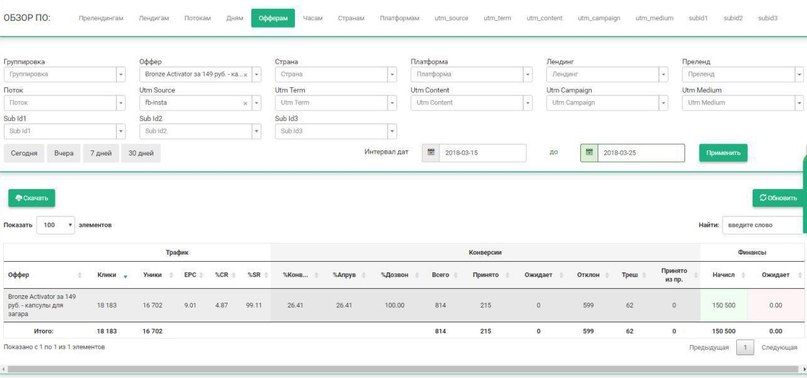Open calendar icon for start date
This screenshot has width=807, height=378.
[x=431, y=153]
